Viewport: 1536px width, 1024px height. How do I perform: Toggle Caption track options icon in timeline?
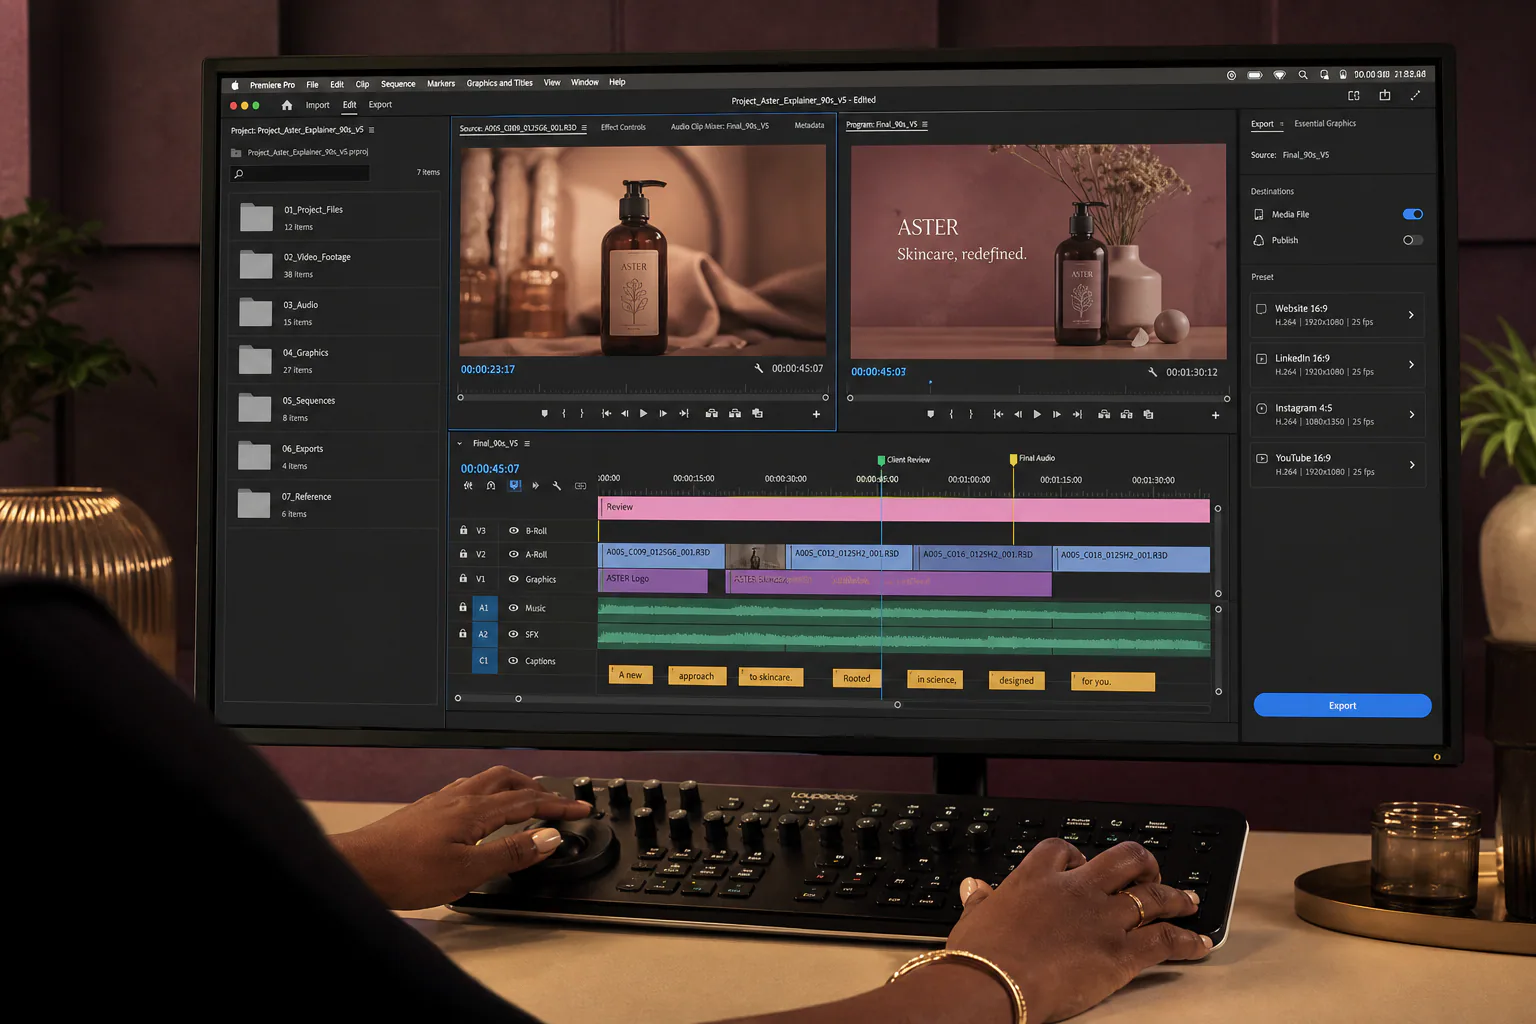[581, 486]
